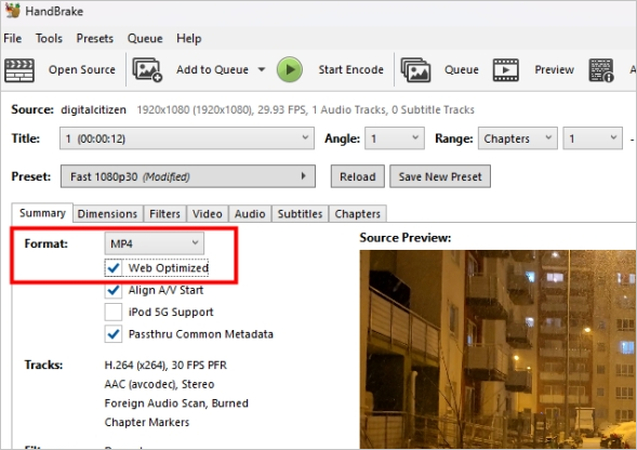Click the Foreign Audio Scan, Burned text
This screenshot has width=637, height=450.
(176, 403)
